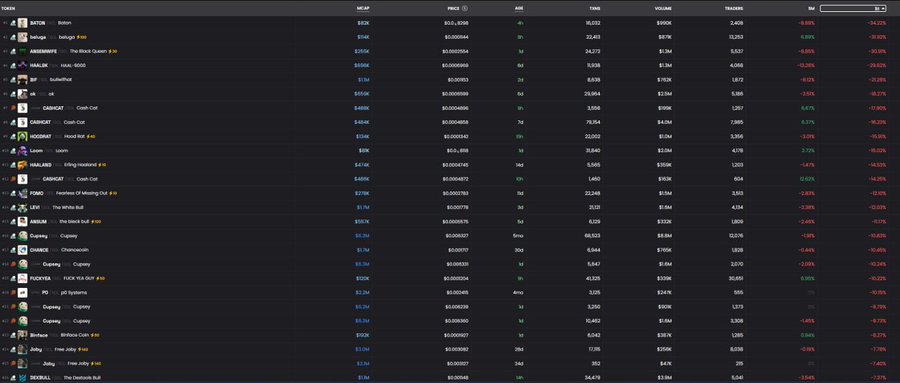Sort by the MCAP column header

(363, 9)
